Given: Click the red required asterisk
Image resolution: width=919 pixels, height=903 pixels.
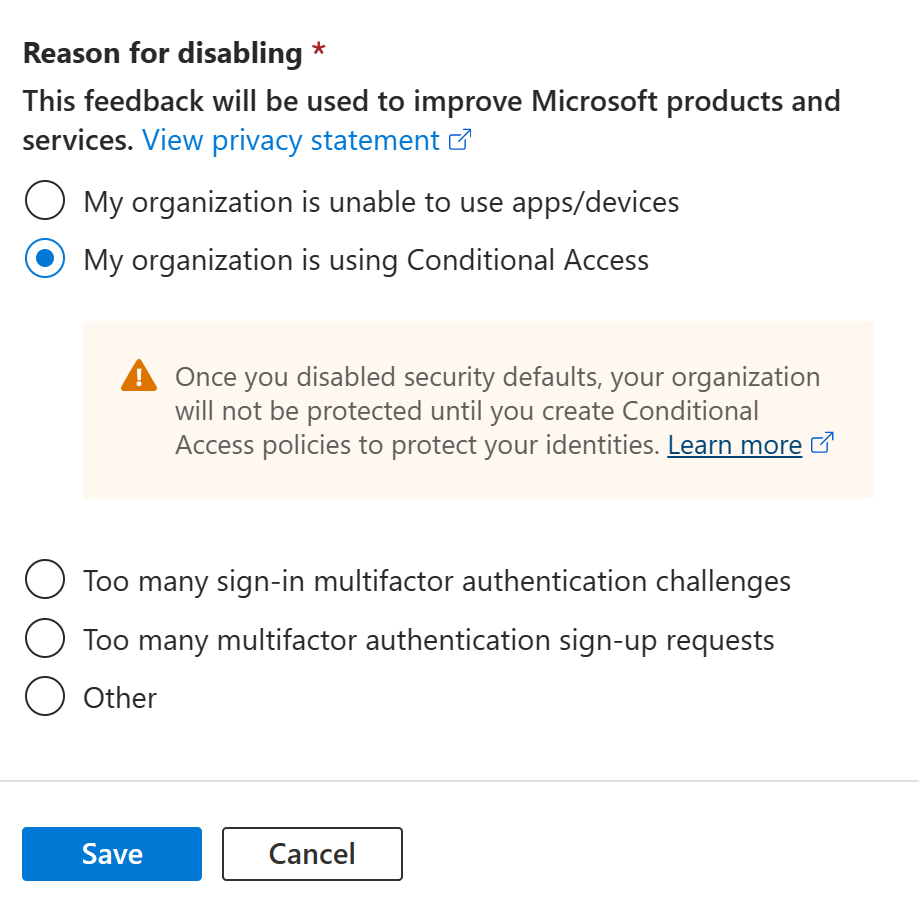Looking at the screenshot, I should [319, 53].
